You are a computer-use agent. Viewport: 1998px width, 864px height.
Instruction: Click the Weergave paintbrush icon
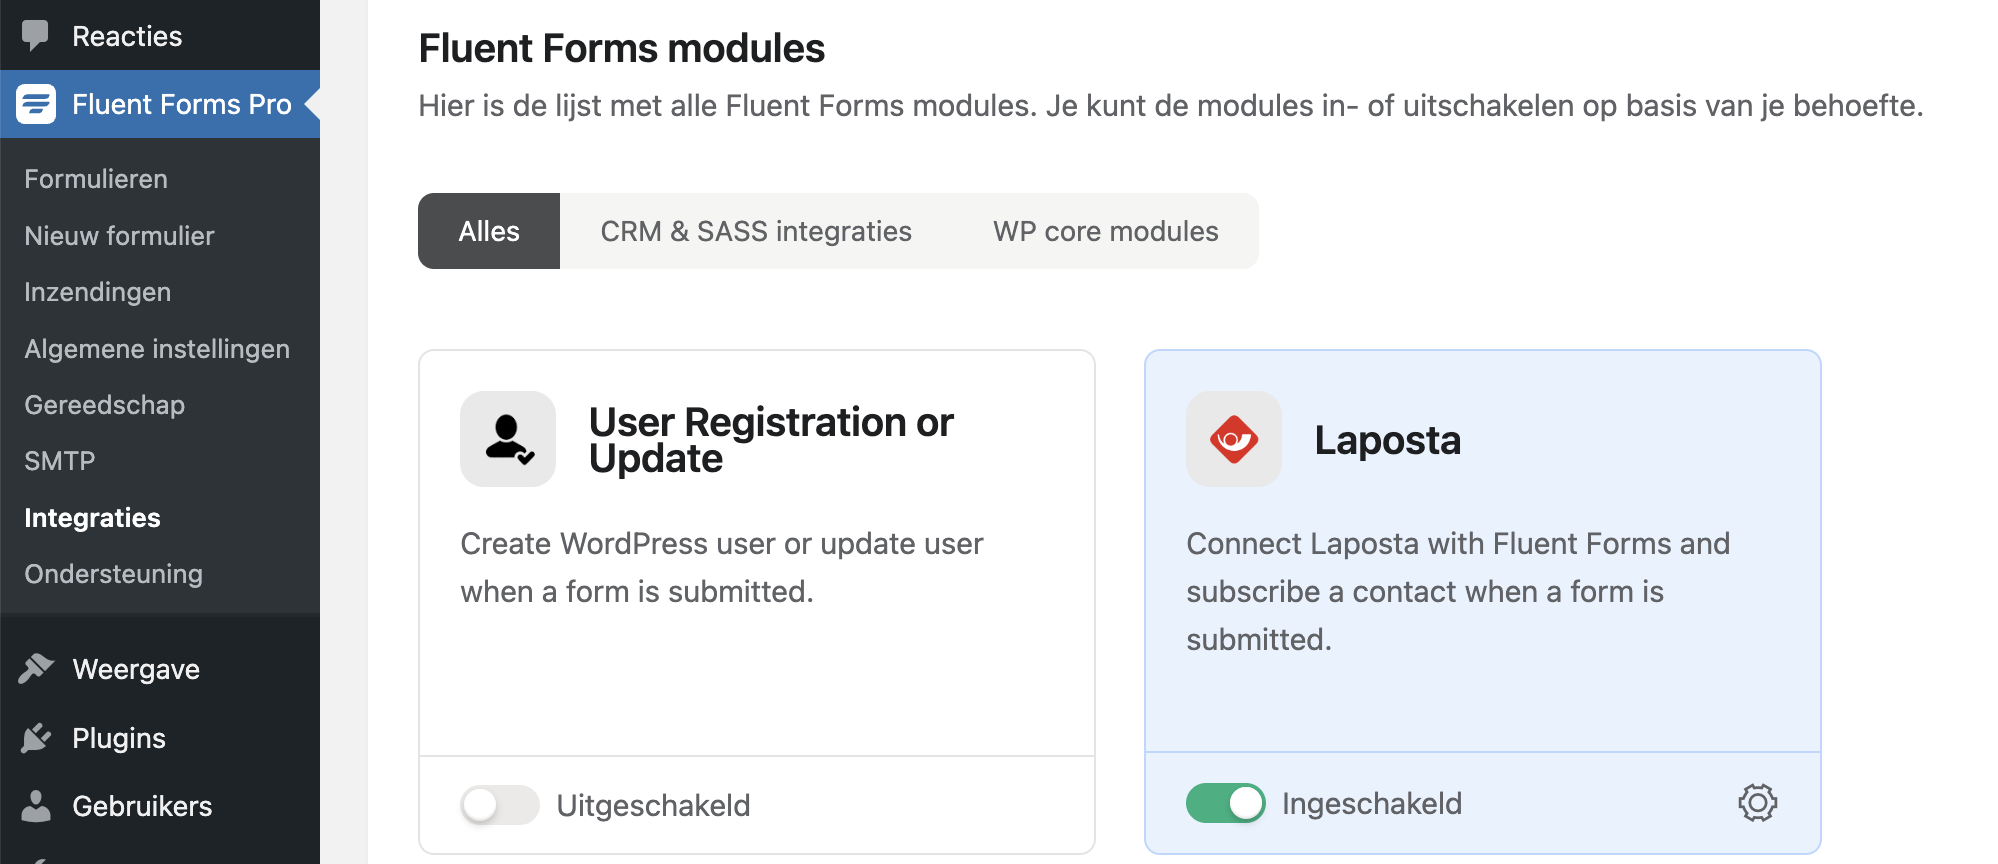[36, 669]
